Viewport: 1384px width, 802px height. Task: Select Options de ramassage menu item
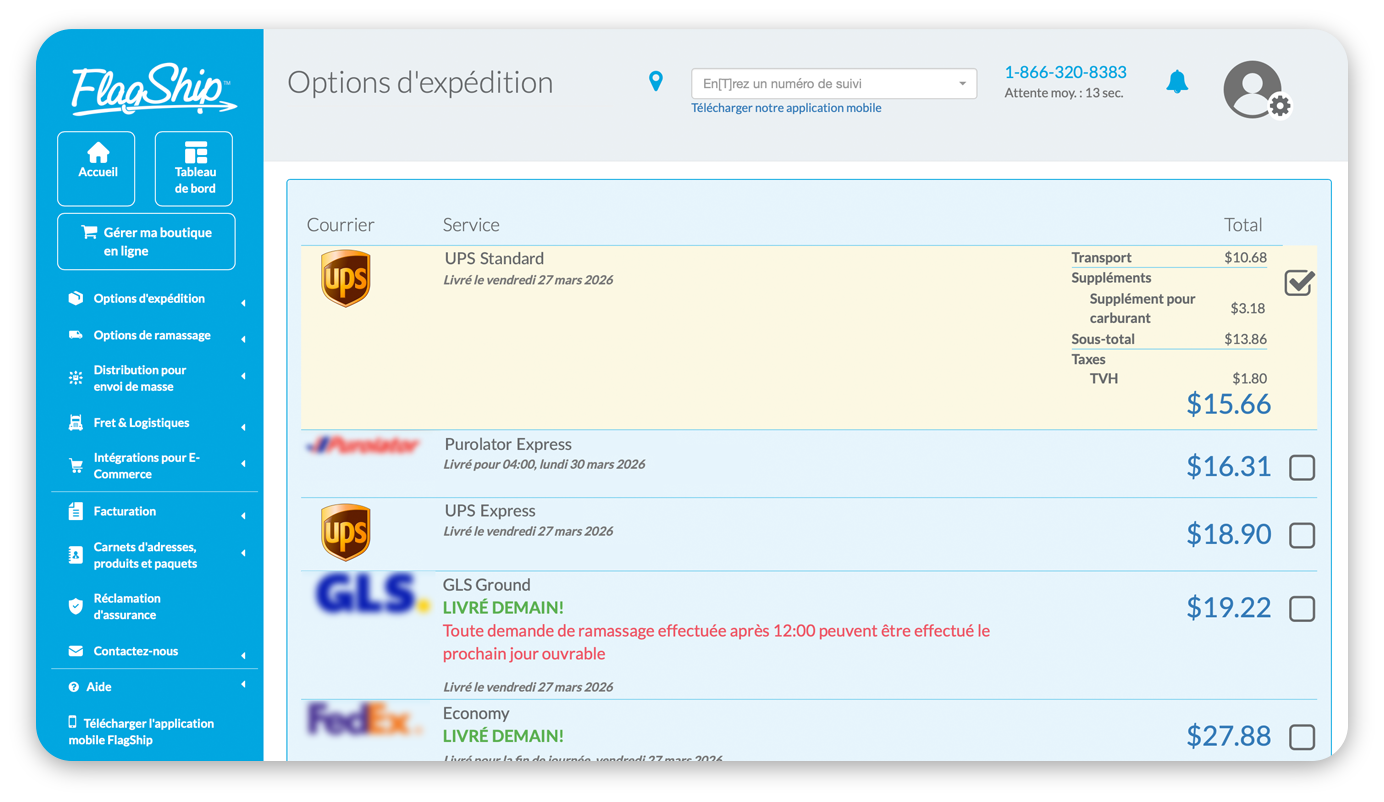pos(152,335)
